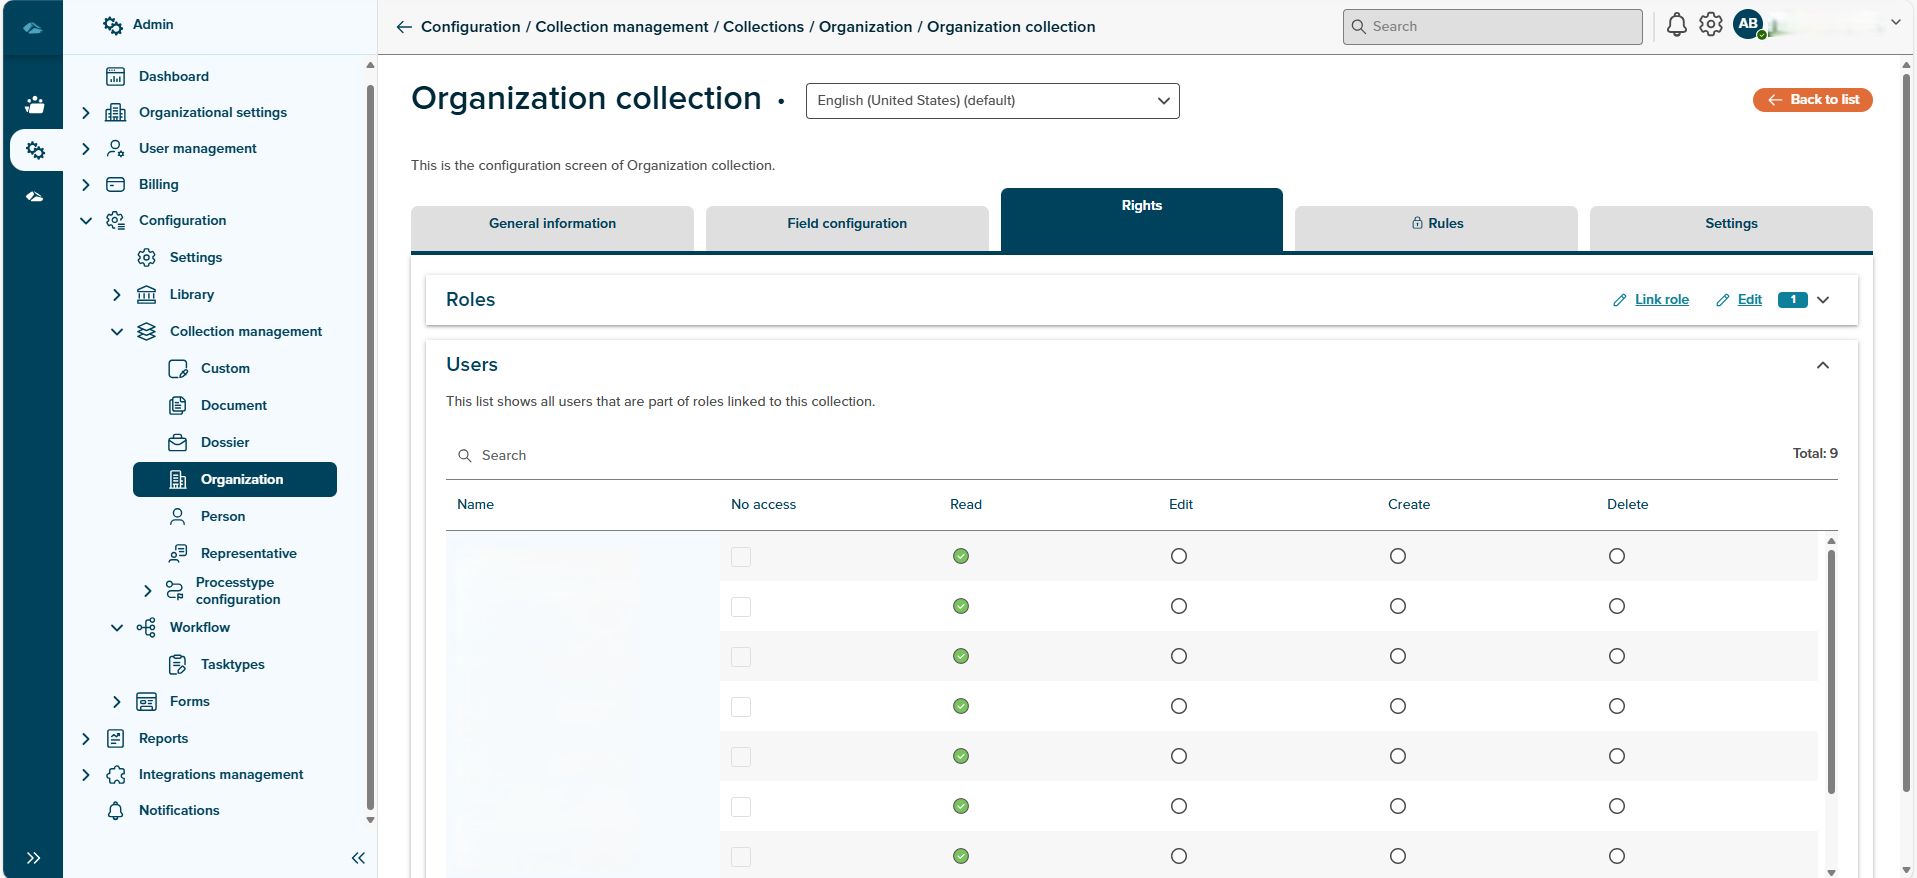
Task: Open the language dropdown showing English (United States)
Action: point(992,101)
